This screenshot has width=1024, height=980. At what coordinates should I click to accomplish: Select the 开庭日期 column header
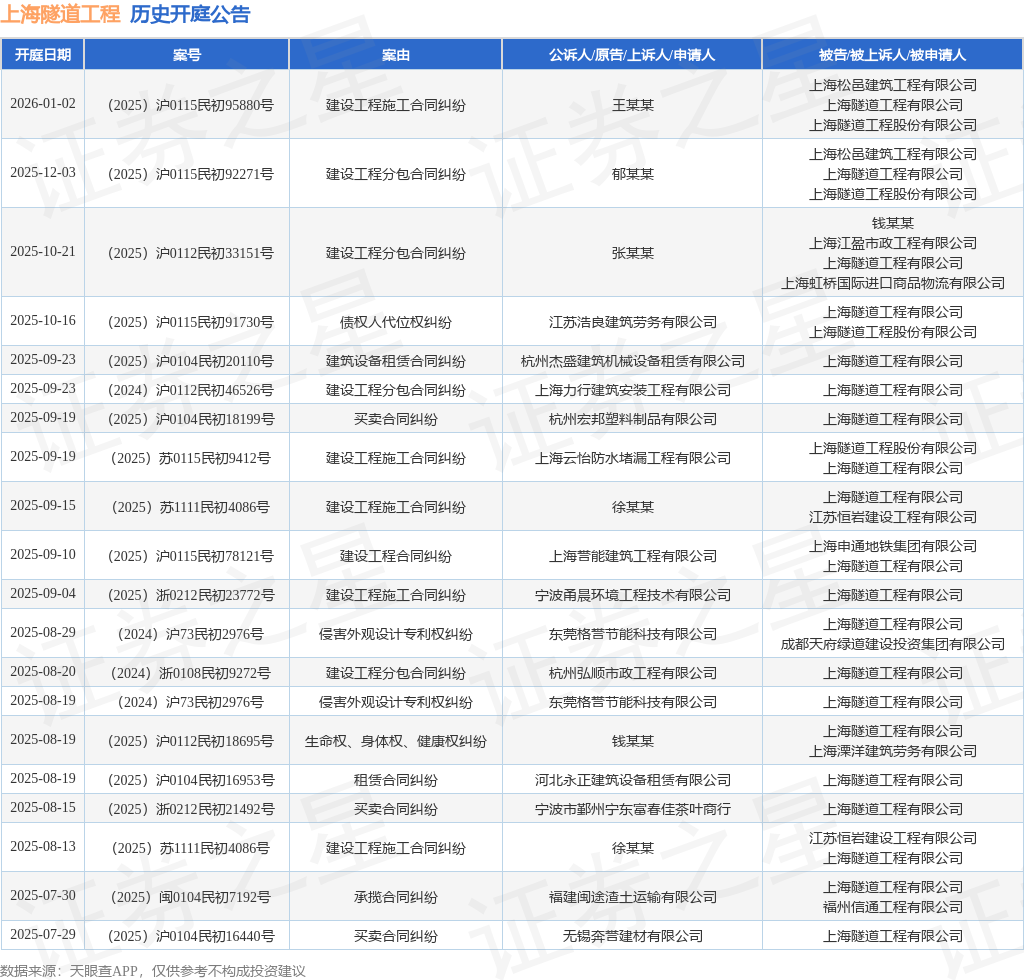click(42, 55)
